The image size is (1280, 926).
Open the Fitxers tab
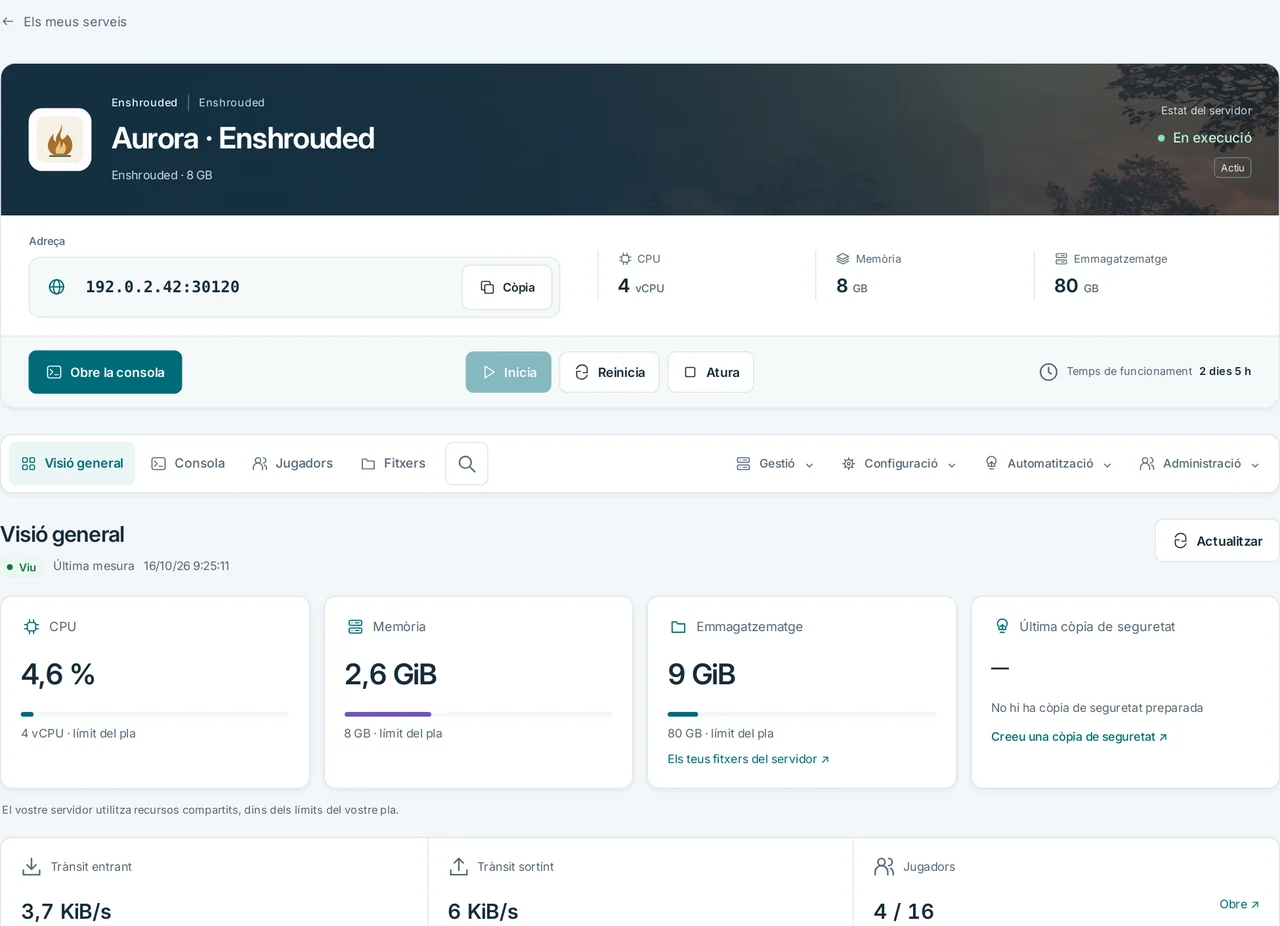tap(393, 464)
